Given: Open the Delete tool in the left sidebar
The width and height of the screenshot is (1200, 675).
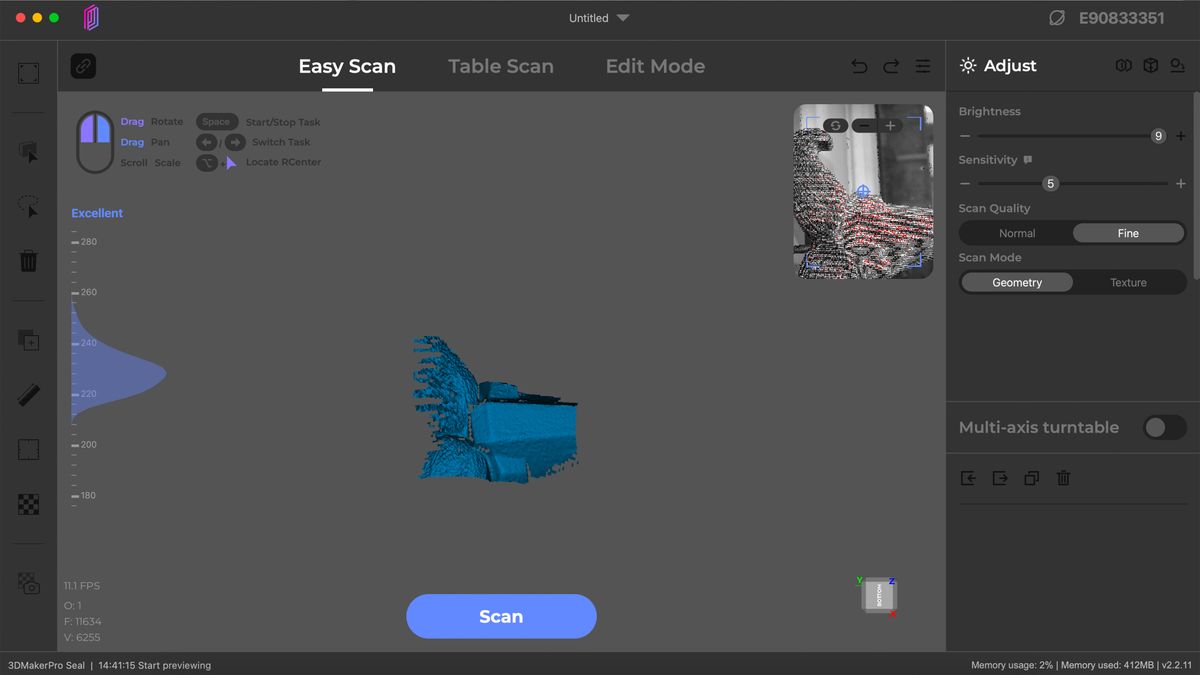Looking at the screenshot, I should [28, 262].
